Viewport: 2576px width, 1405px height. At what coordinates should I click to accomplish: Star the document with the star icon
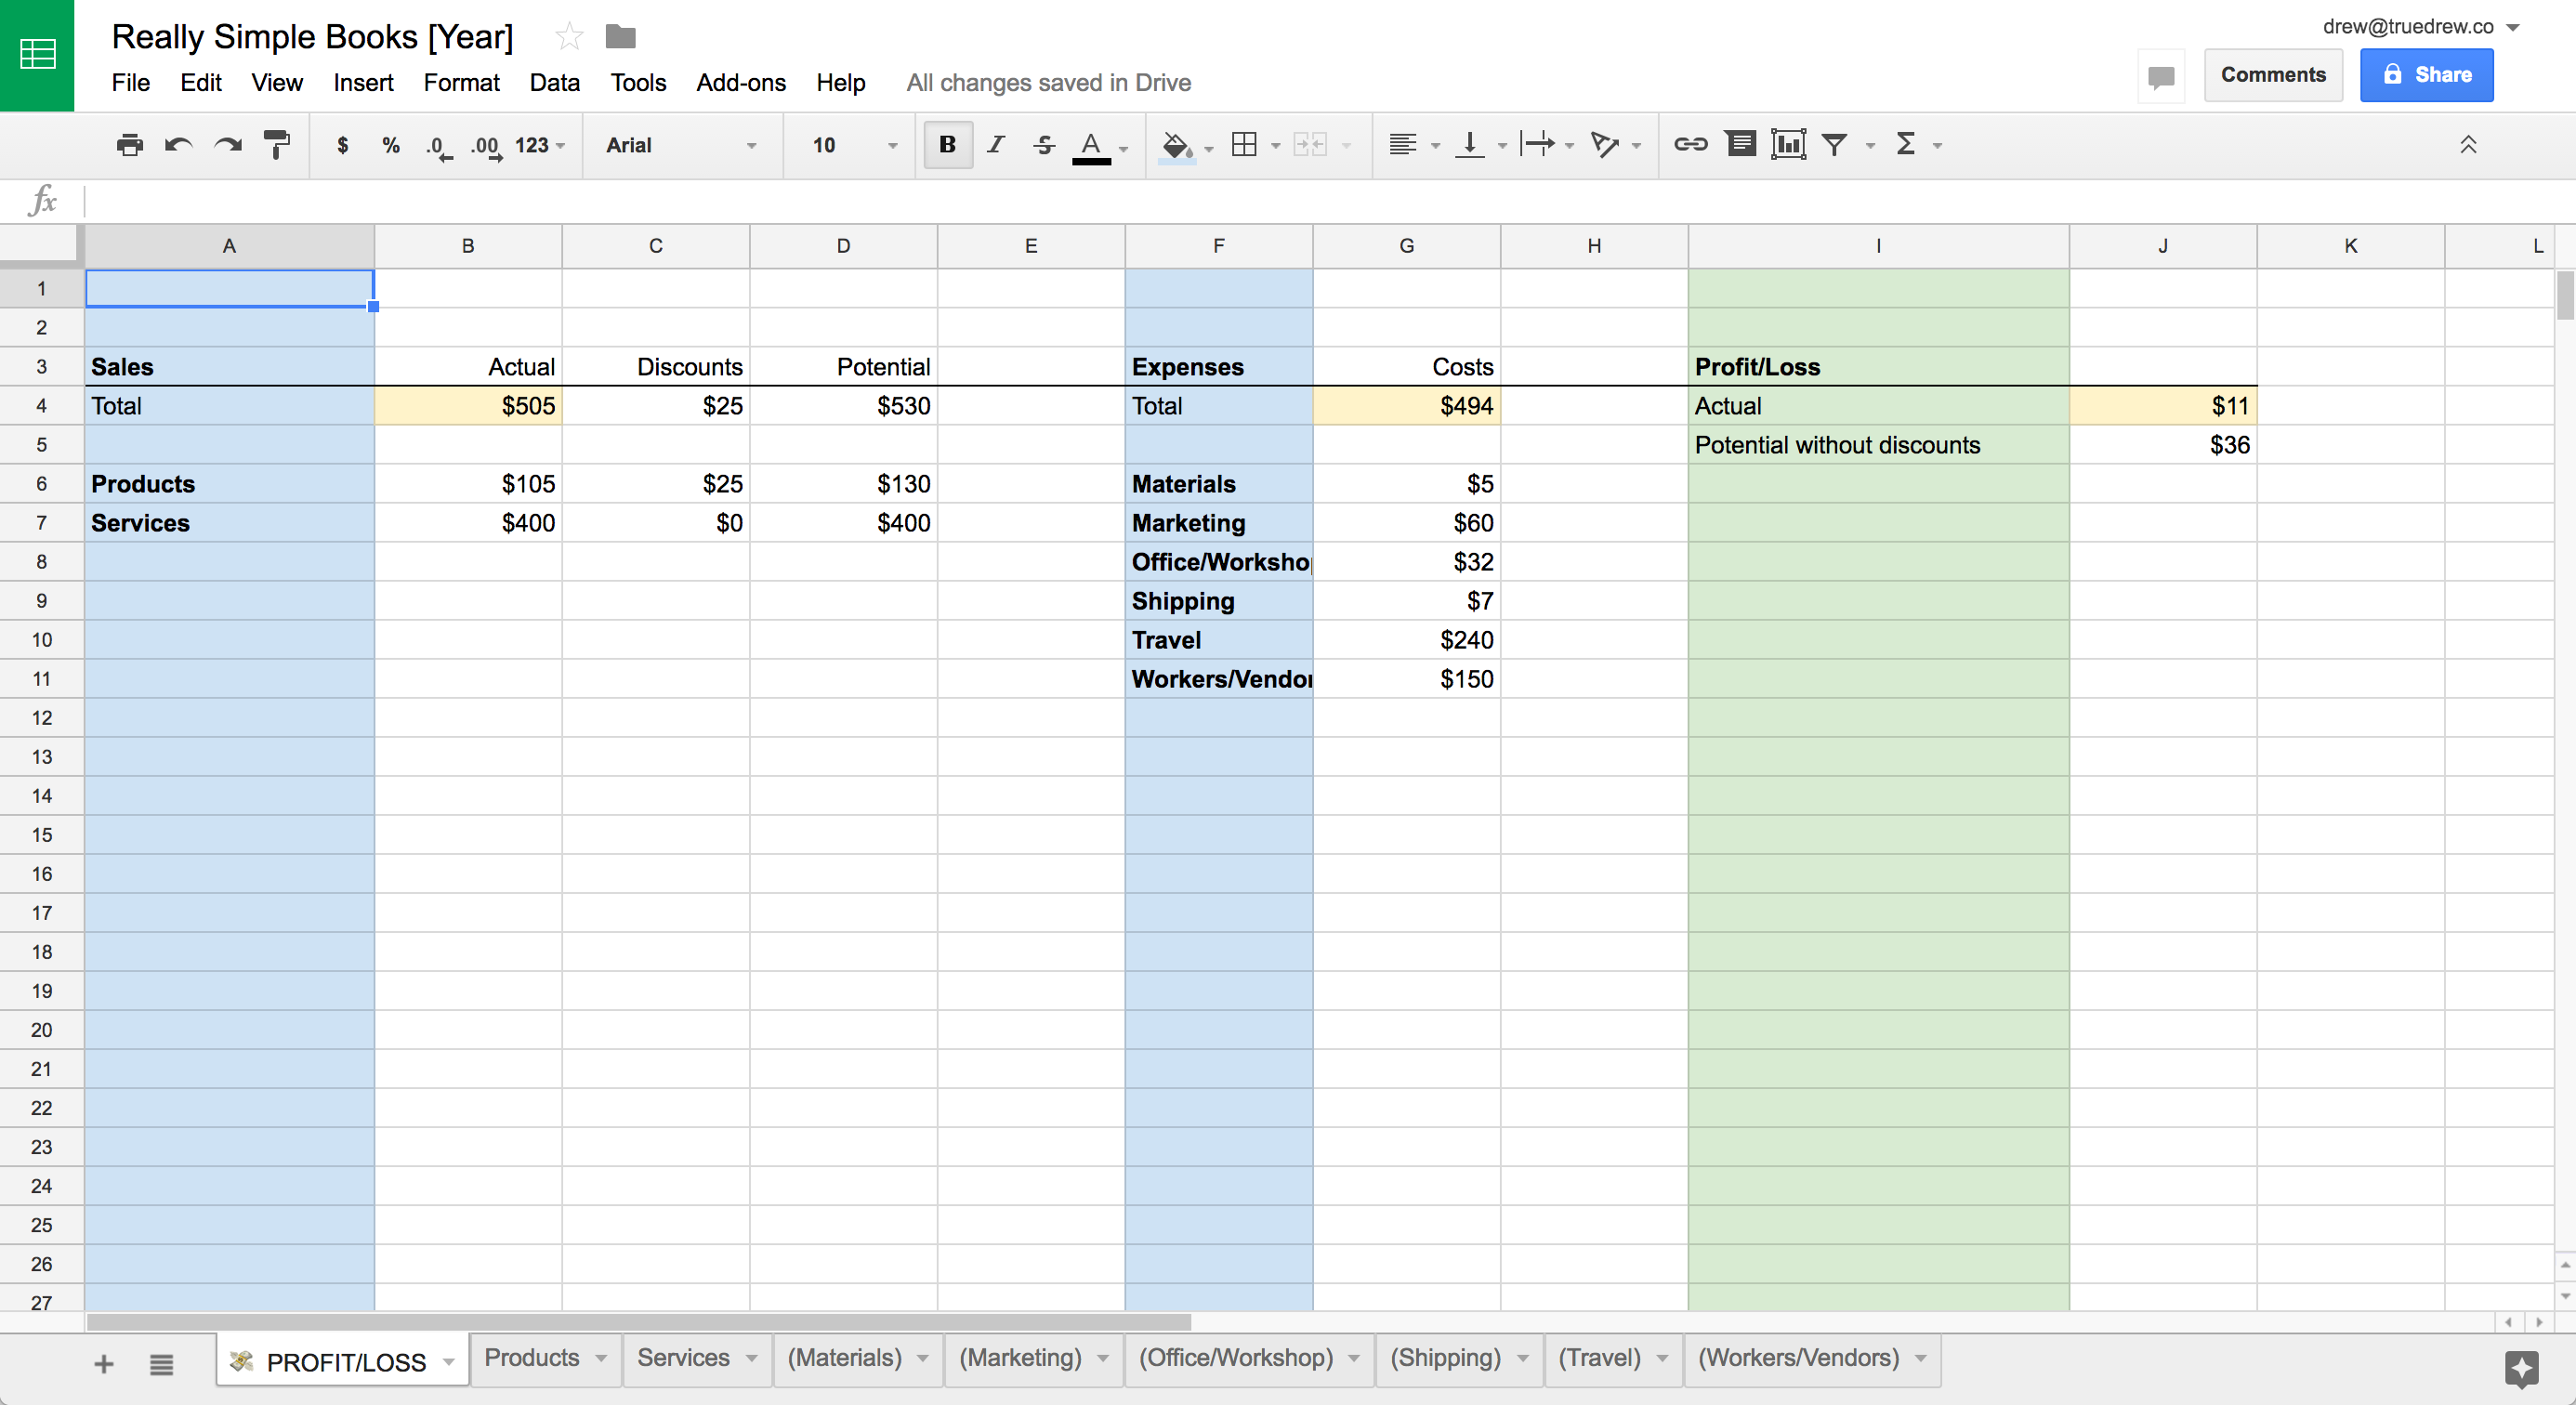[569, 37]
